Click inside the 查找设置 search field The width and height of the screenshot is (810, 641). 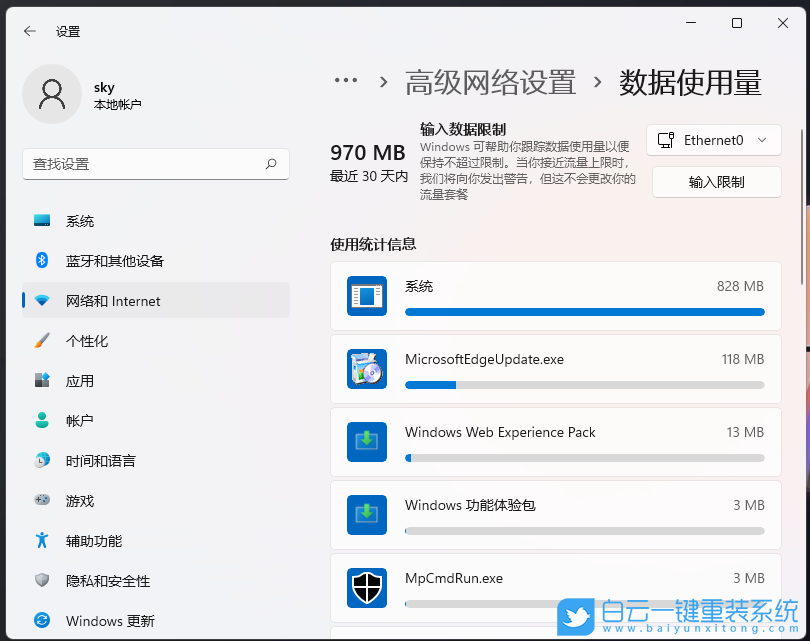[x=155, y=164]
